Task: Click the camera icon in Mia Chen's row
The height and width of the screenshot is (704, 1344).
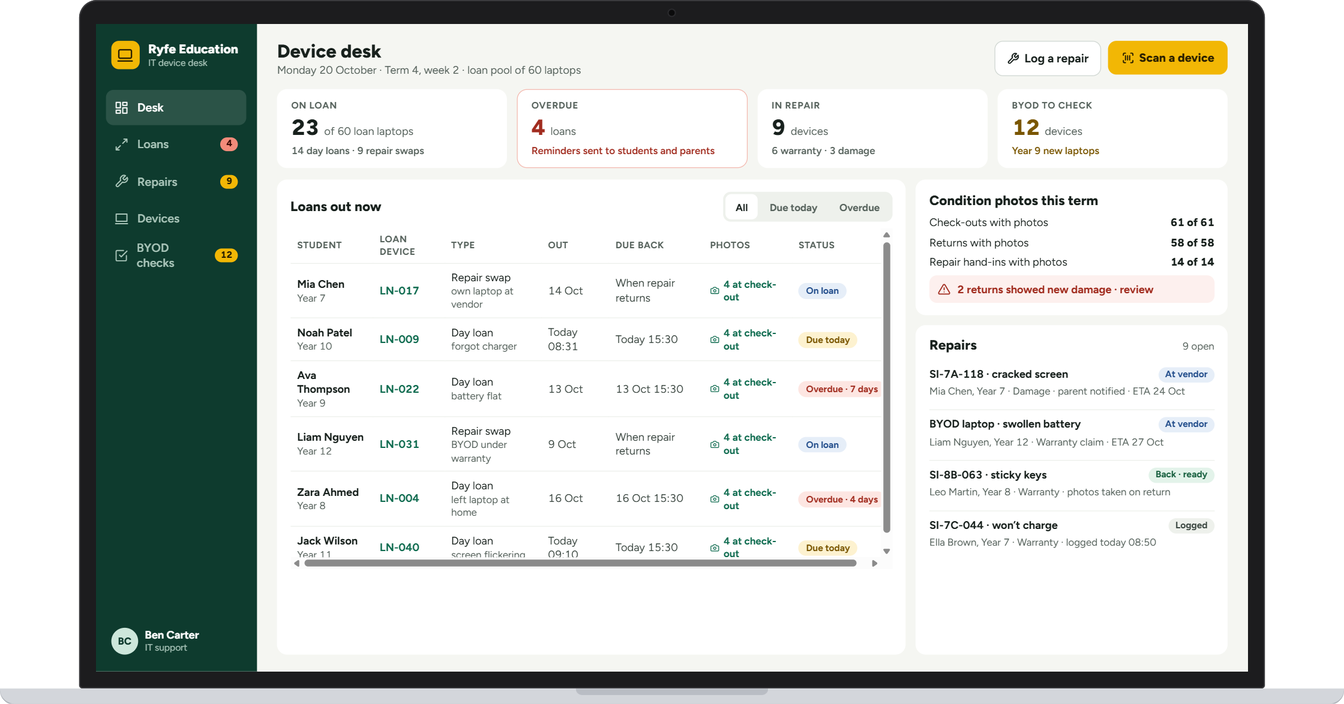Action: tap(714, 291)
